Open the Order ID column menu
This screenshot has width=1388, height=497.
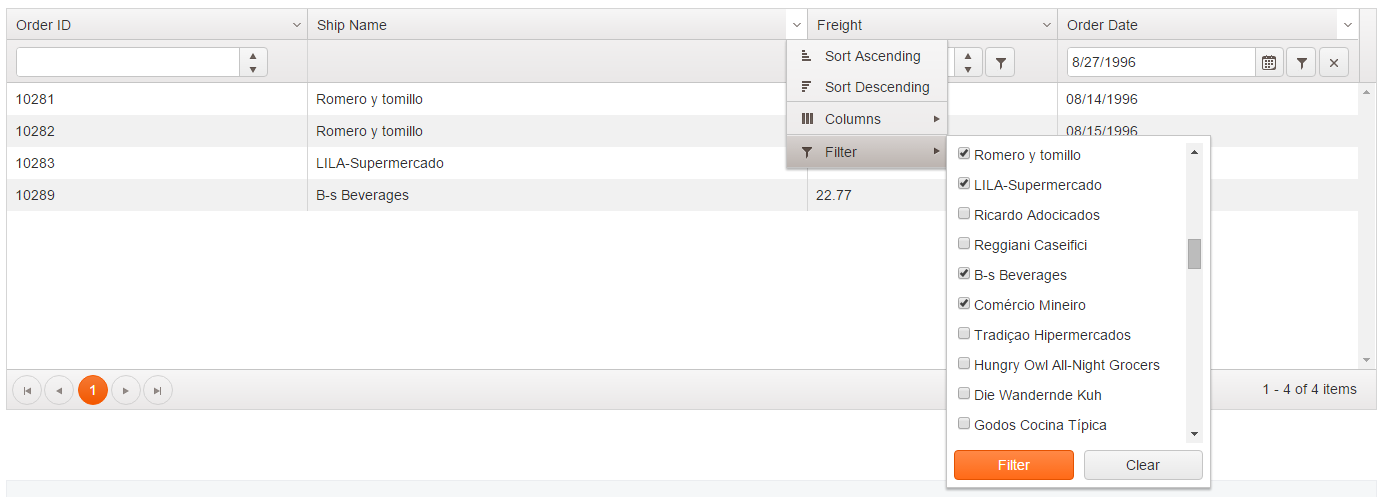tap(296, 25)
